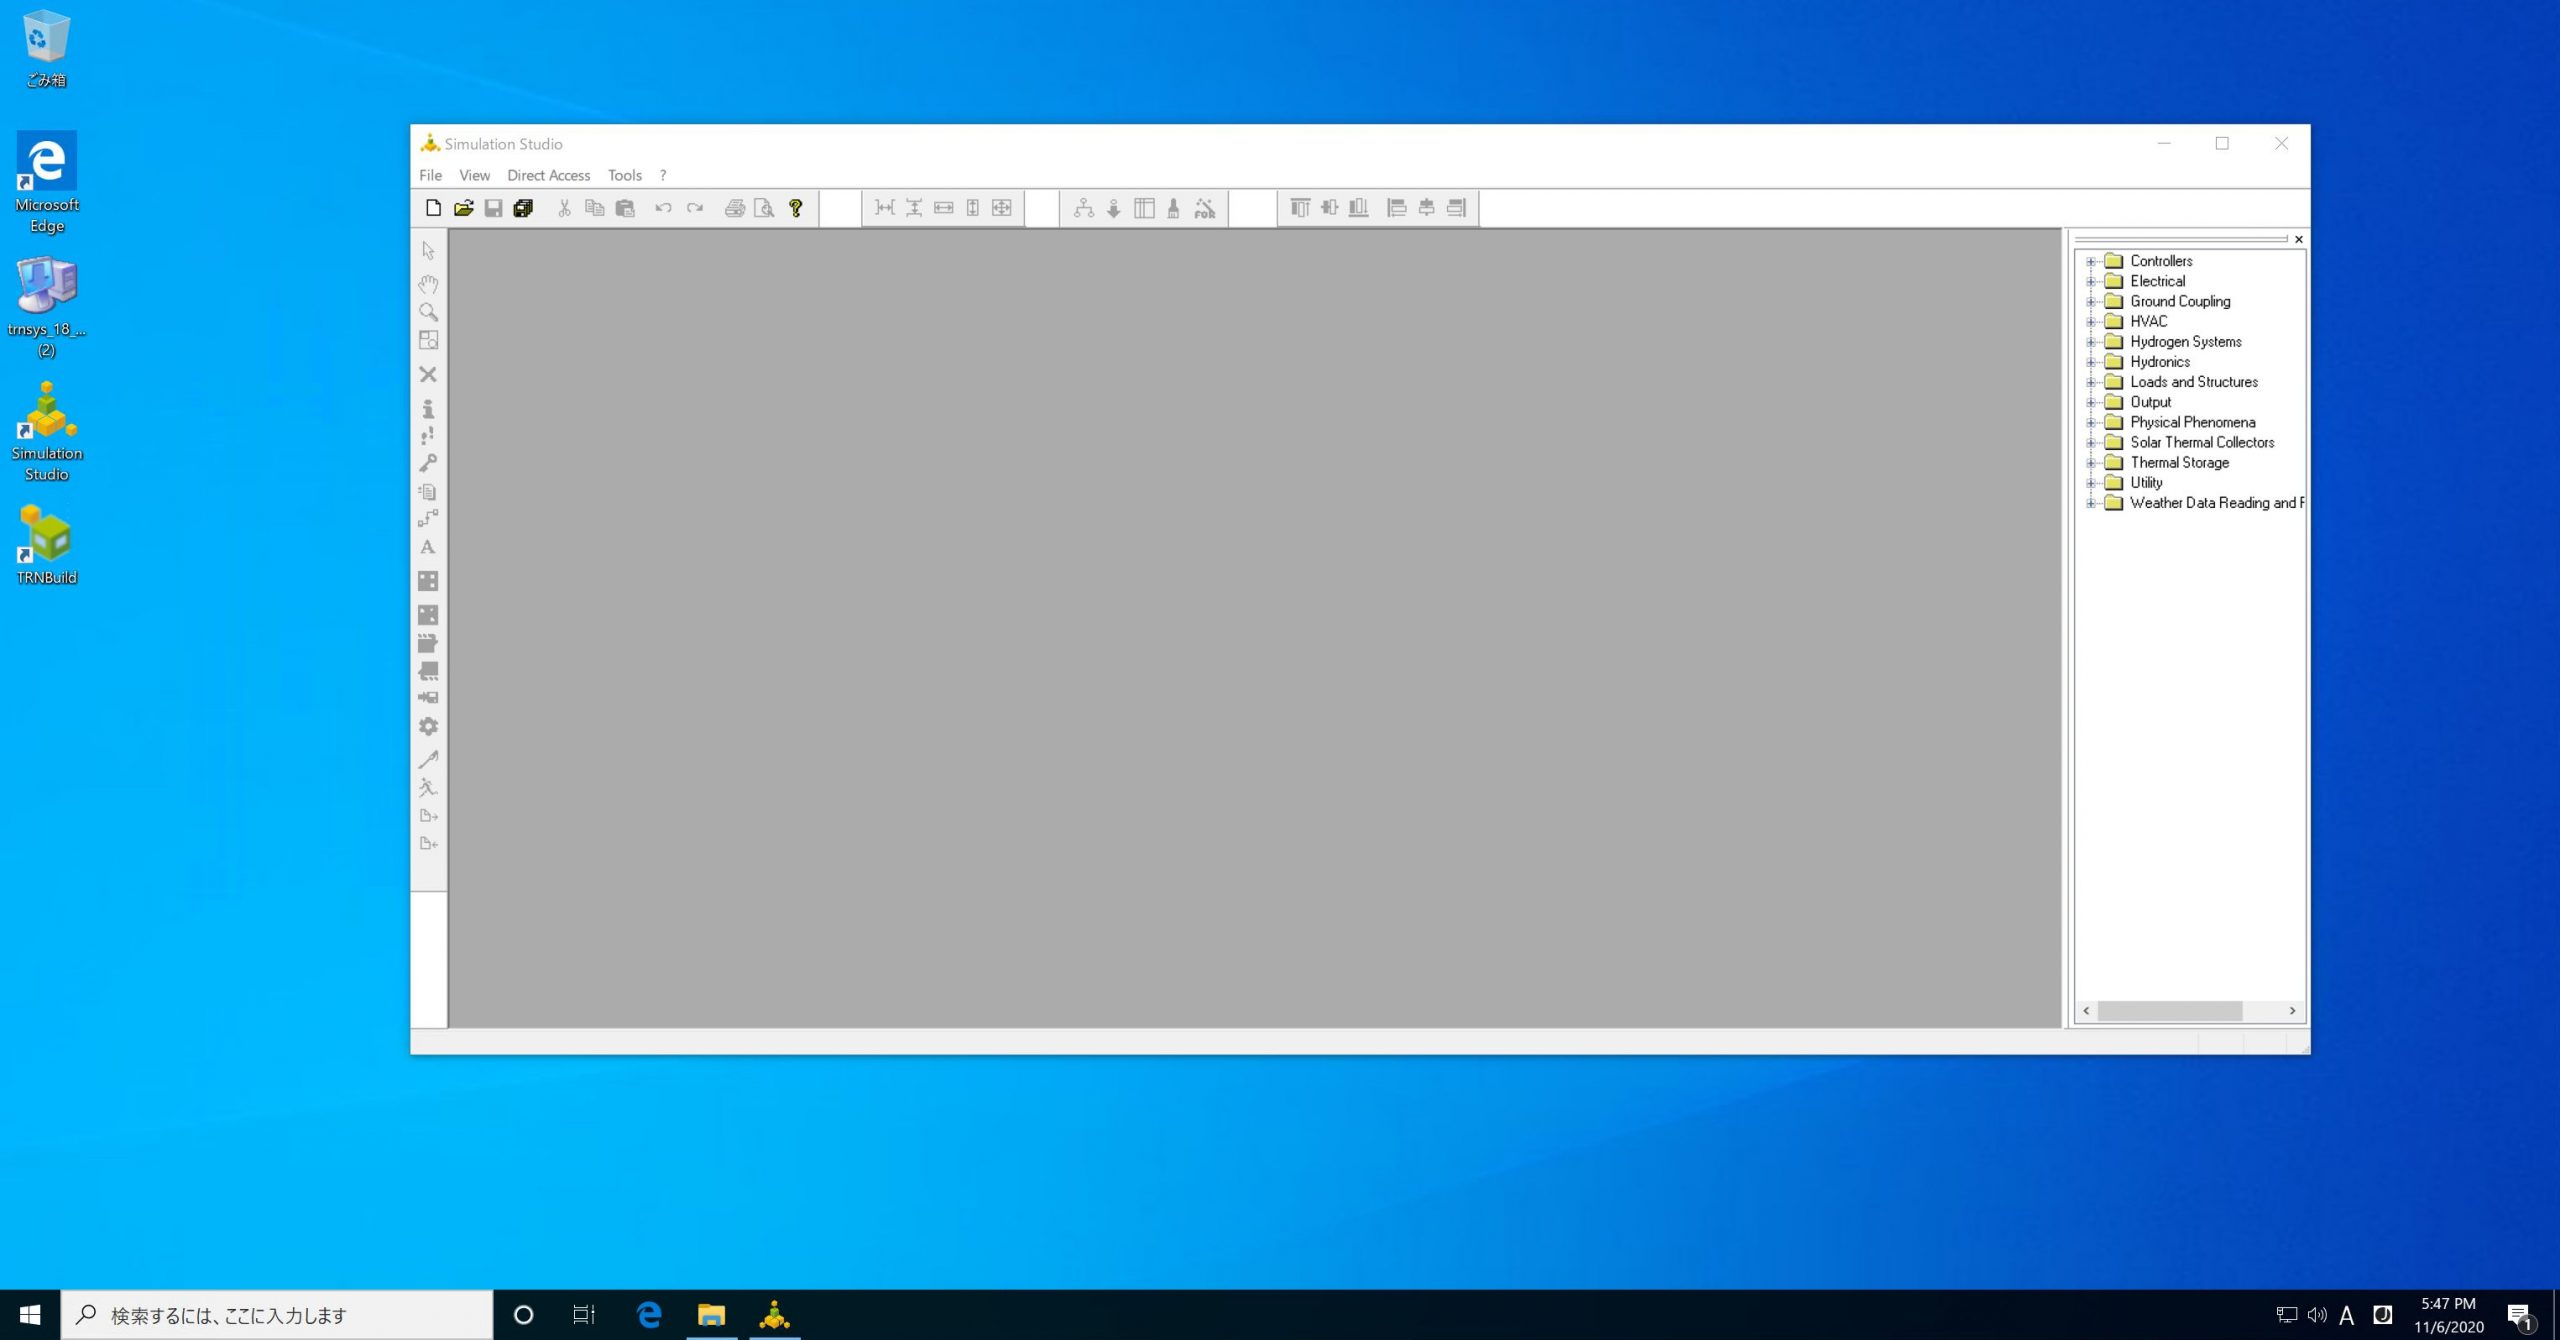Viewport: 2560px width, 1340px height.
Task: Select Physical Phenomena in the tree
Action: [x=2192, y=422]
